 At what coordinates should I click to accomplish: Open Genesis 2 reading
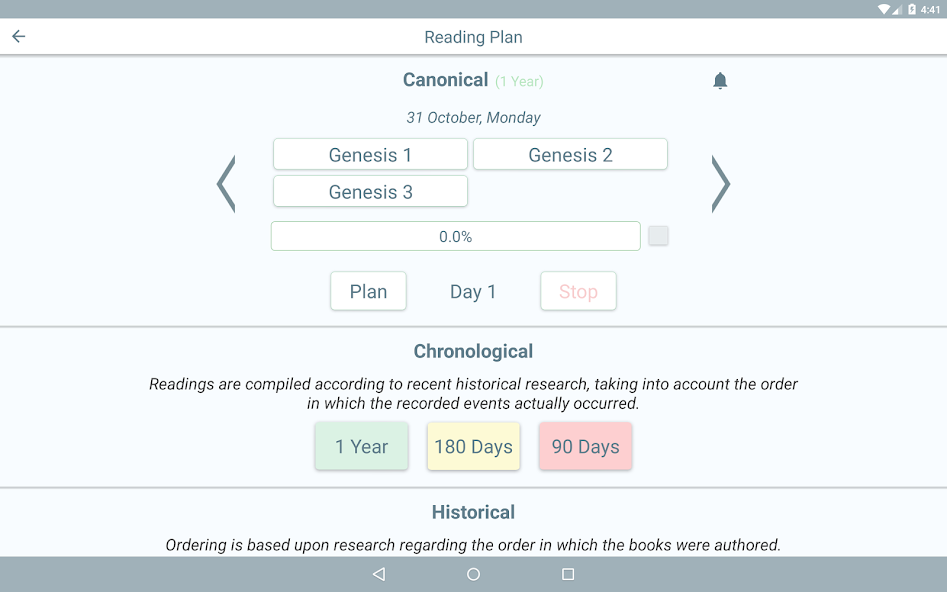click(570, 155)
